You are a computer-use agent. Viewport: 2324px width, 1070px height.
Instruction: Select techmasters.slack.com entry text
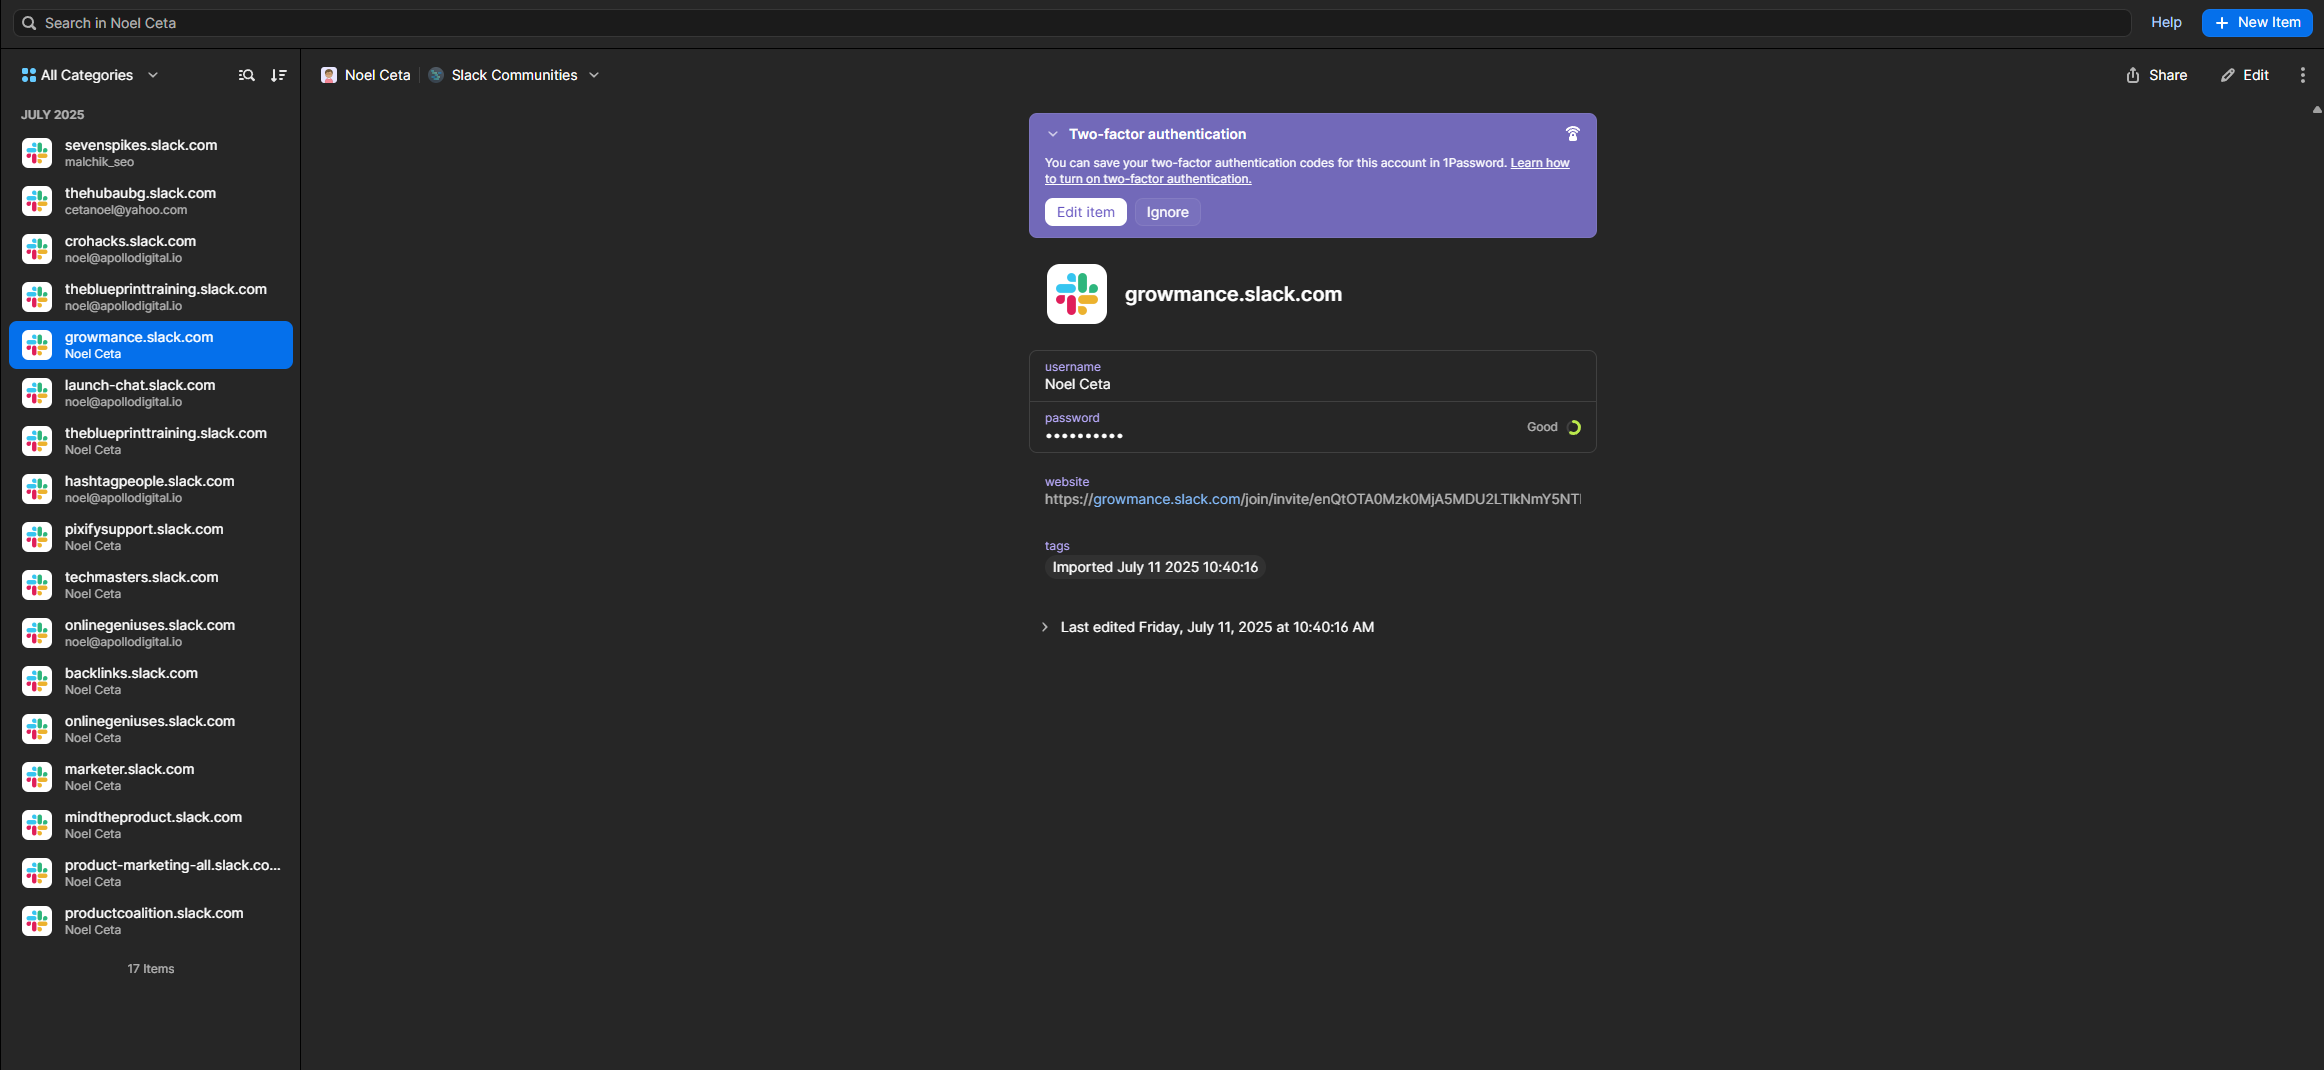tap(142, 577)
